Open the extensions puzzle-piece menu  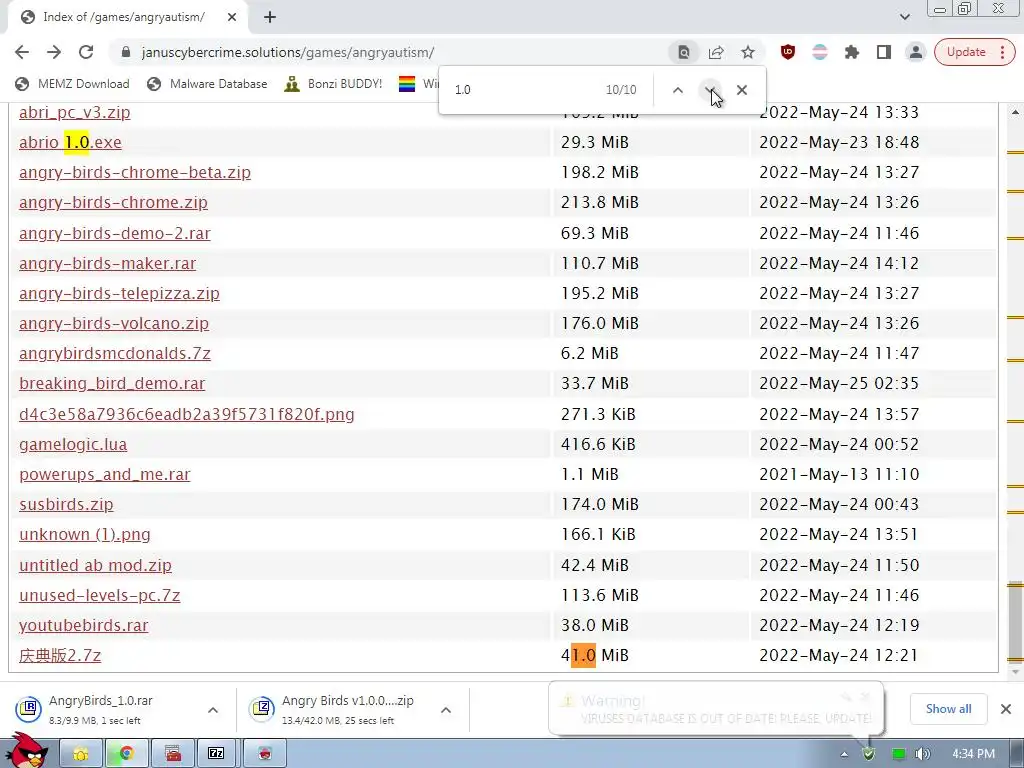(852, 52)
